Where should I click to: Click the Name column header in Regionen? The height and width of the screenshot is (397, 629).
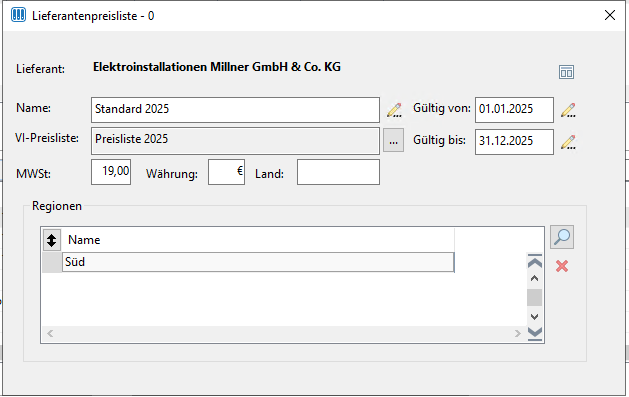tap(258, 240)
